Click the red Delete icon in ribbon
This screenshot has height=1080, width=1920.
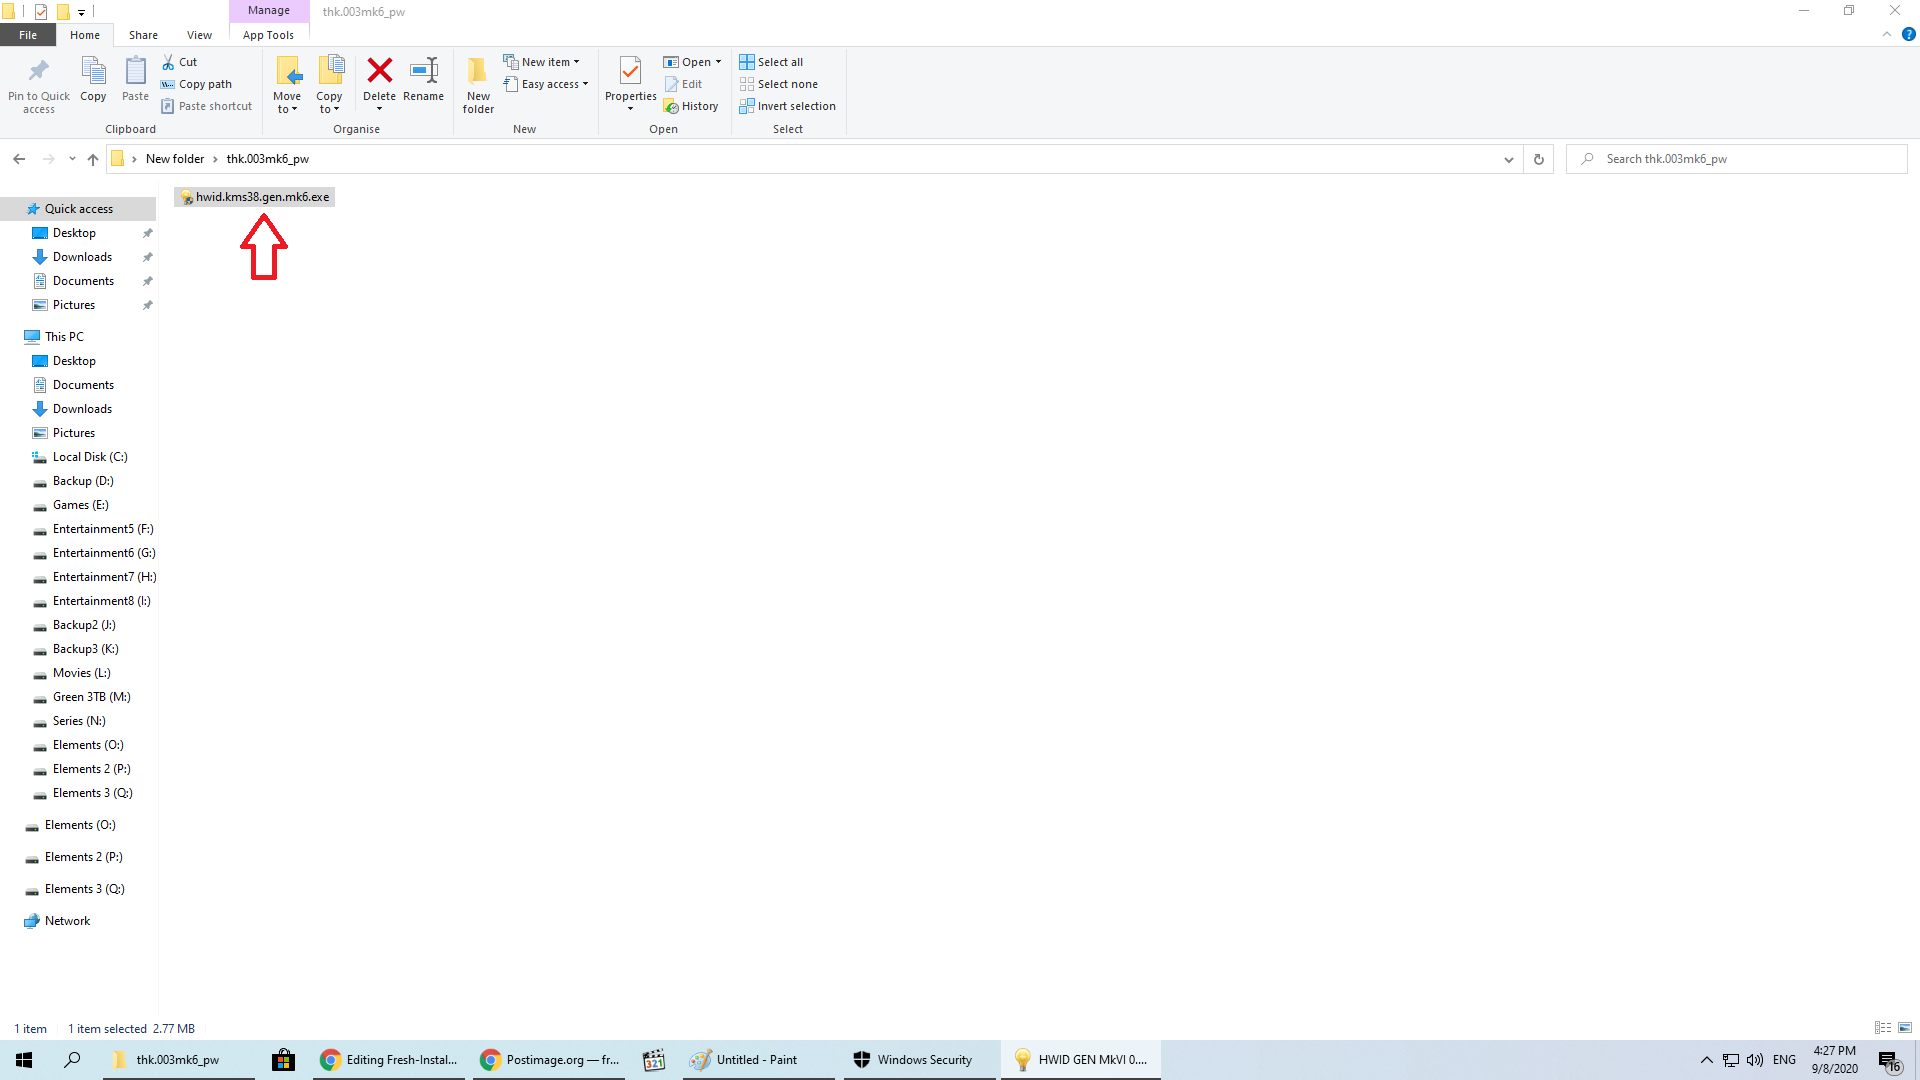379,71
